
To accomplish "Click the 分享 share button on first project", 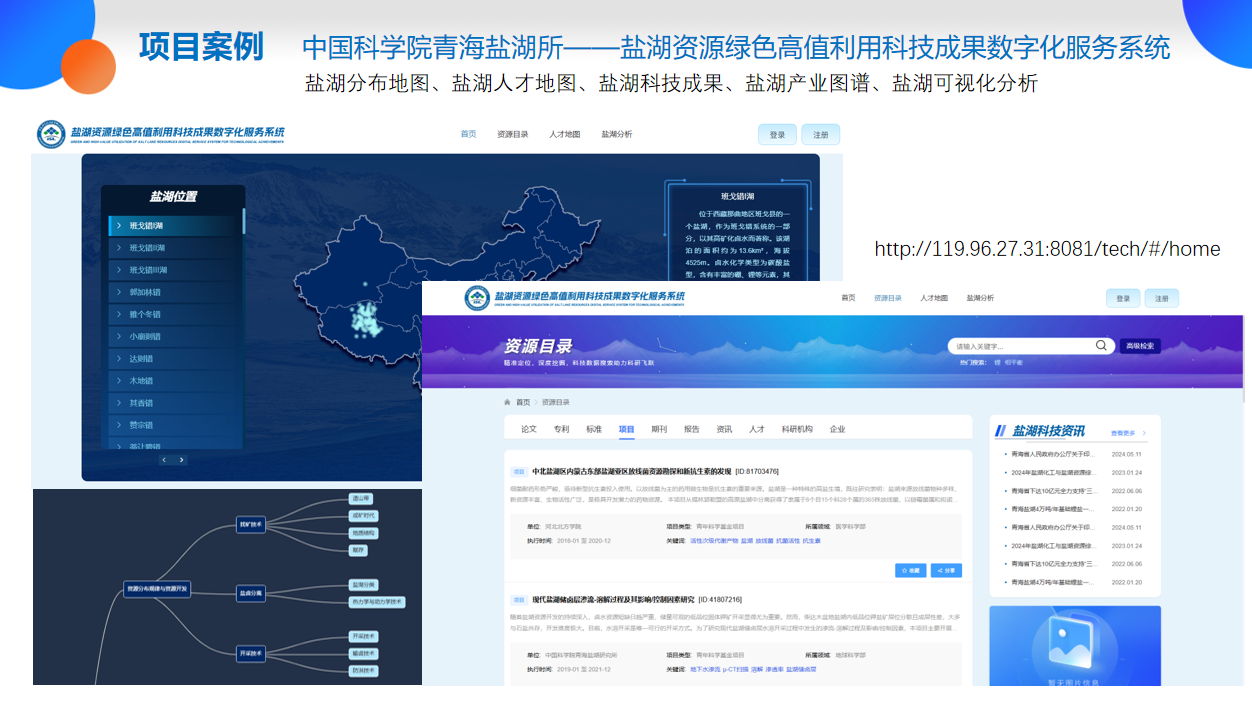I will (x=946, y=570).
